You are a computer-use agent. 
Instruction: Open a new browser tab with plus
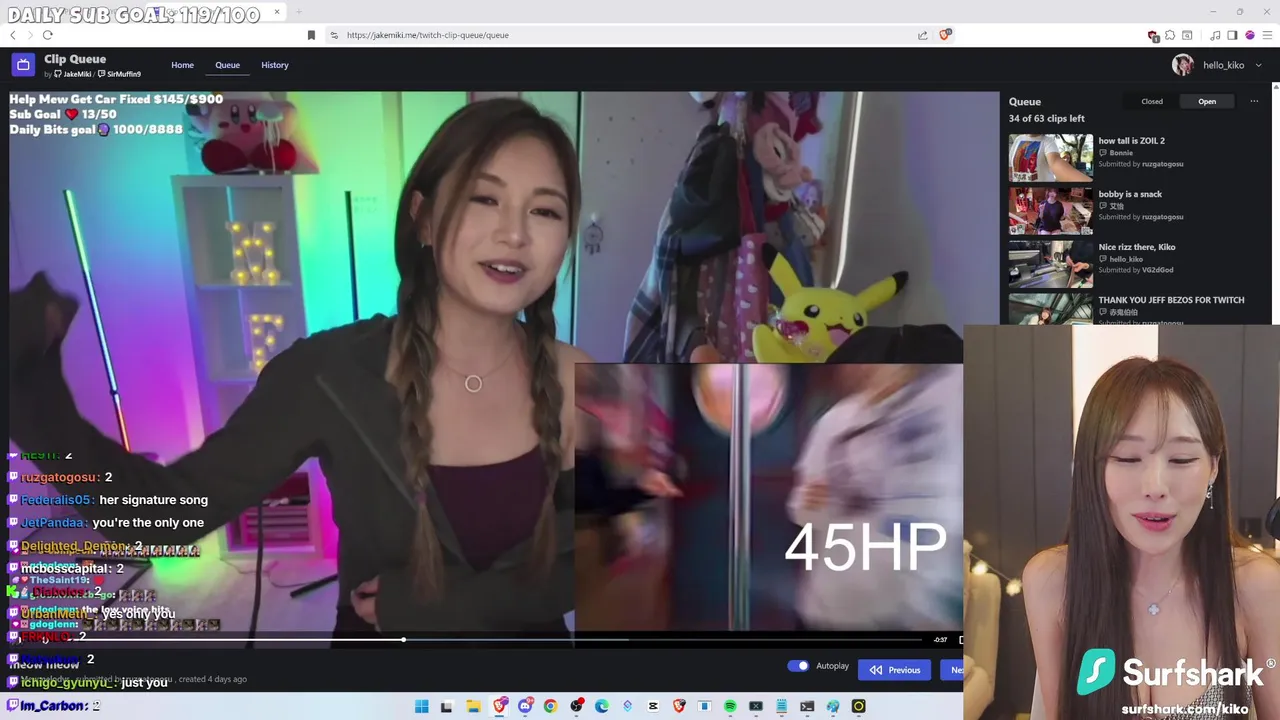click(x=298, y=12)
